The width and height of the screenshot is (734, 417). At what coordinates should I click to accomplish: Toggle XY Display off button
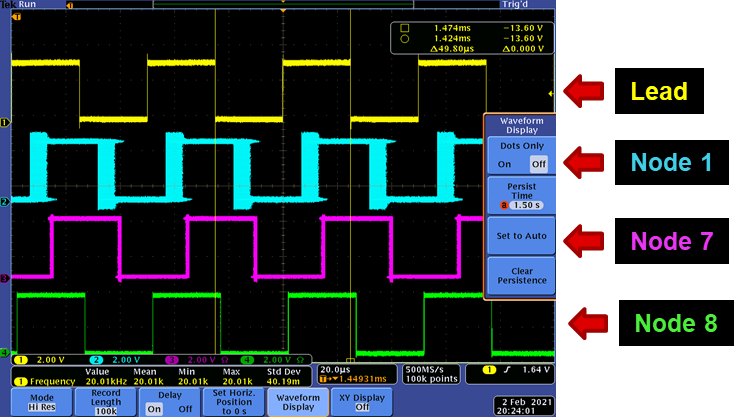point(362,401)
